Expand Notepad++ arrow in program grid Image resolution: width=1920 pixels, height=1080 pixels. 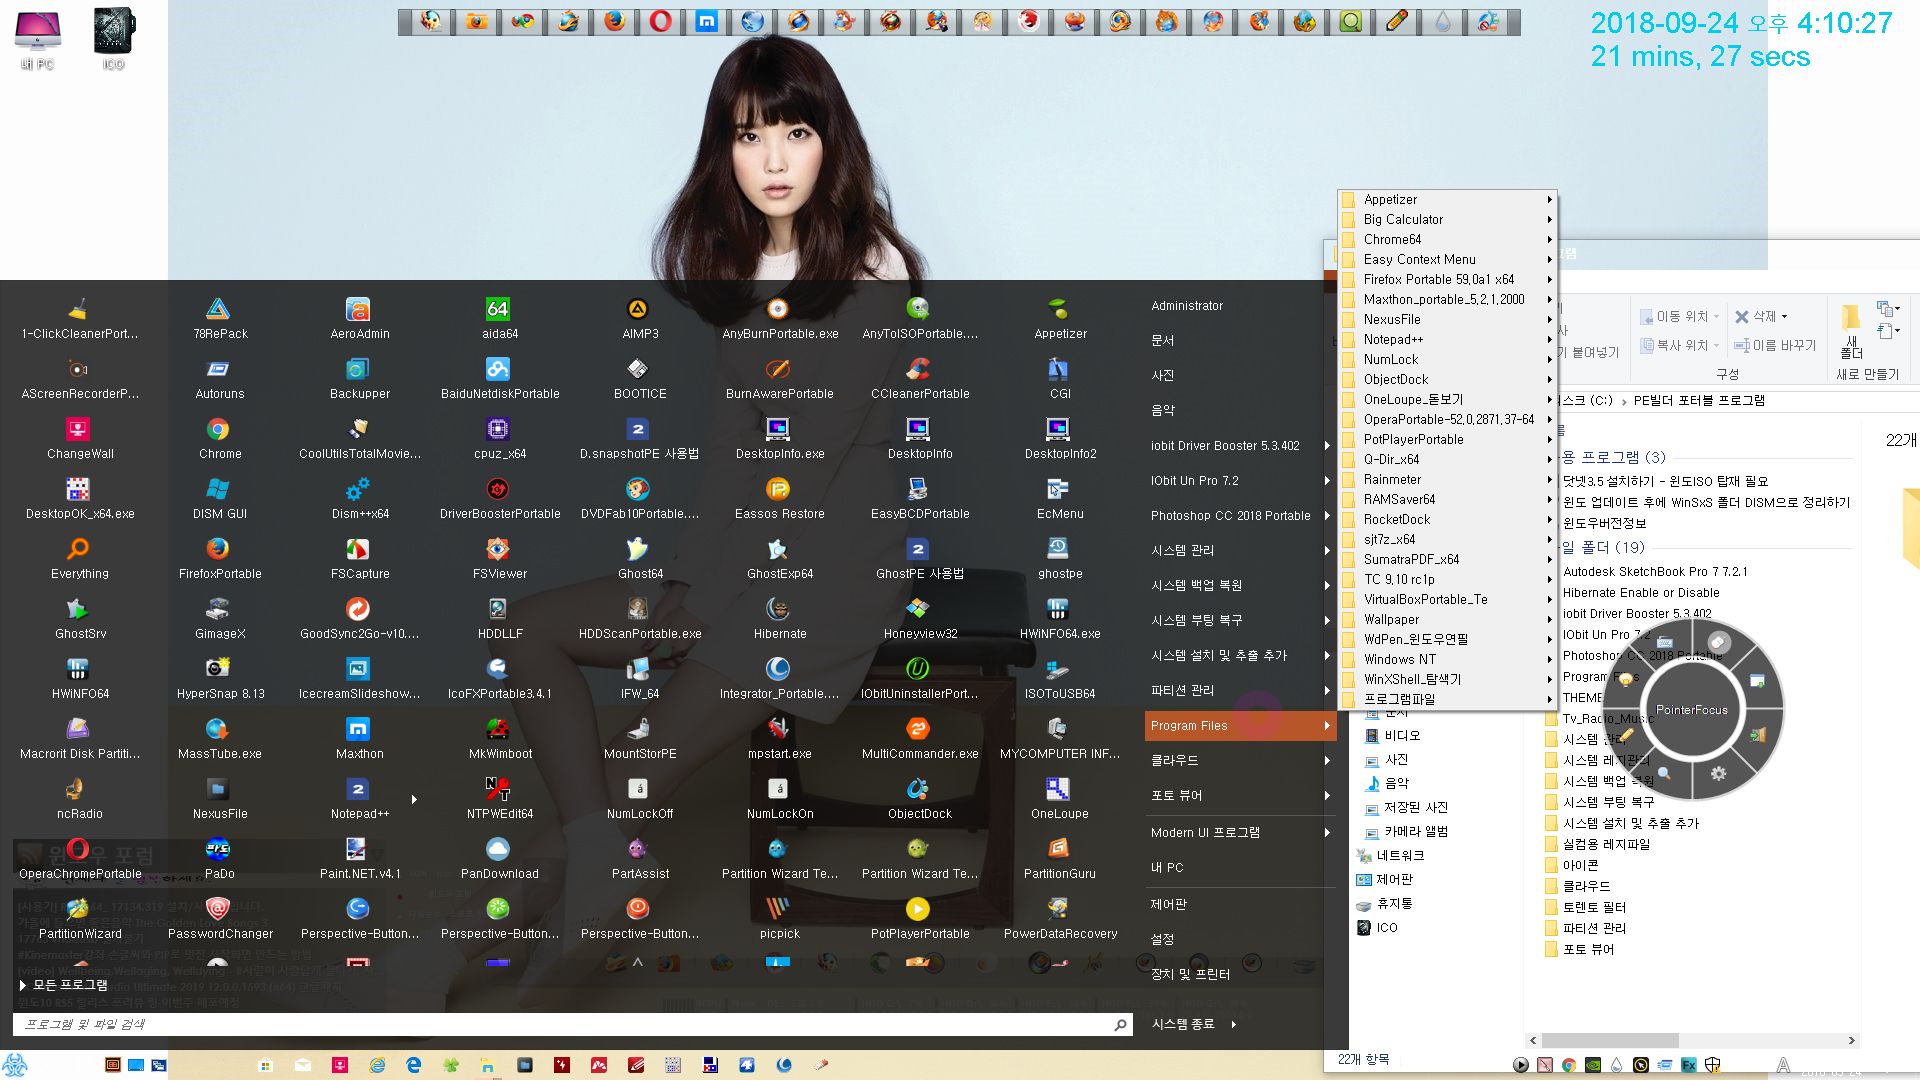[414, 800]
